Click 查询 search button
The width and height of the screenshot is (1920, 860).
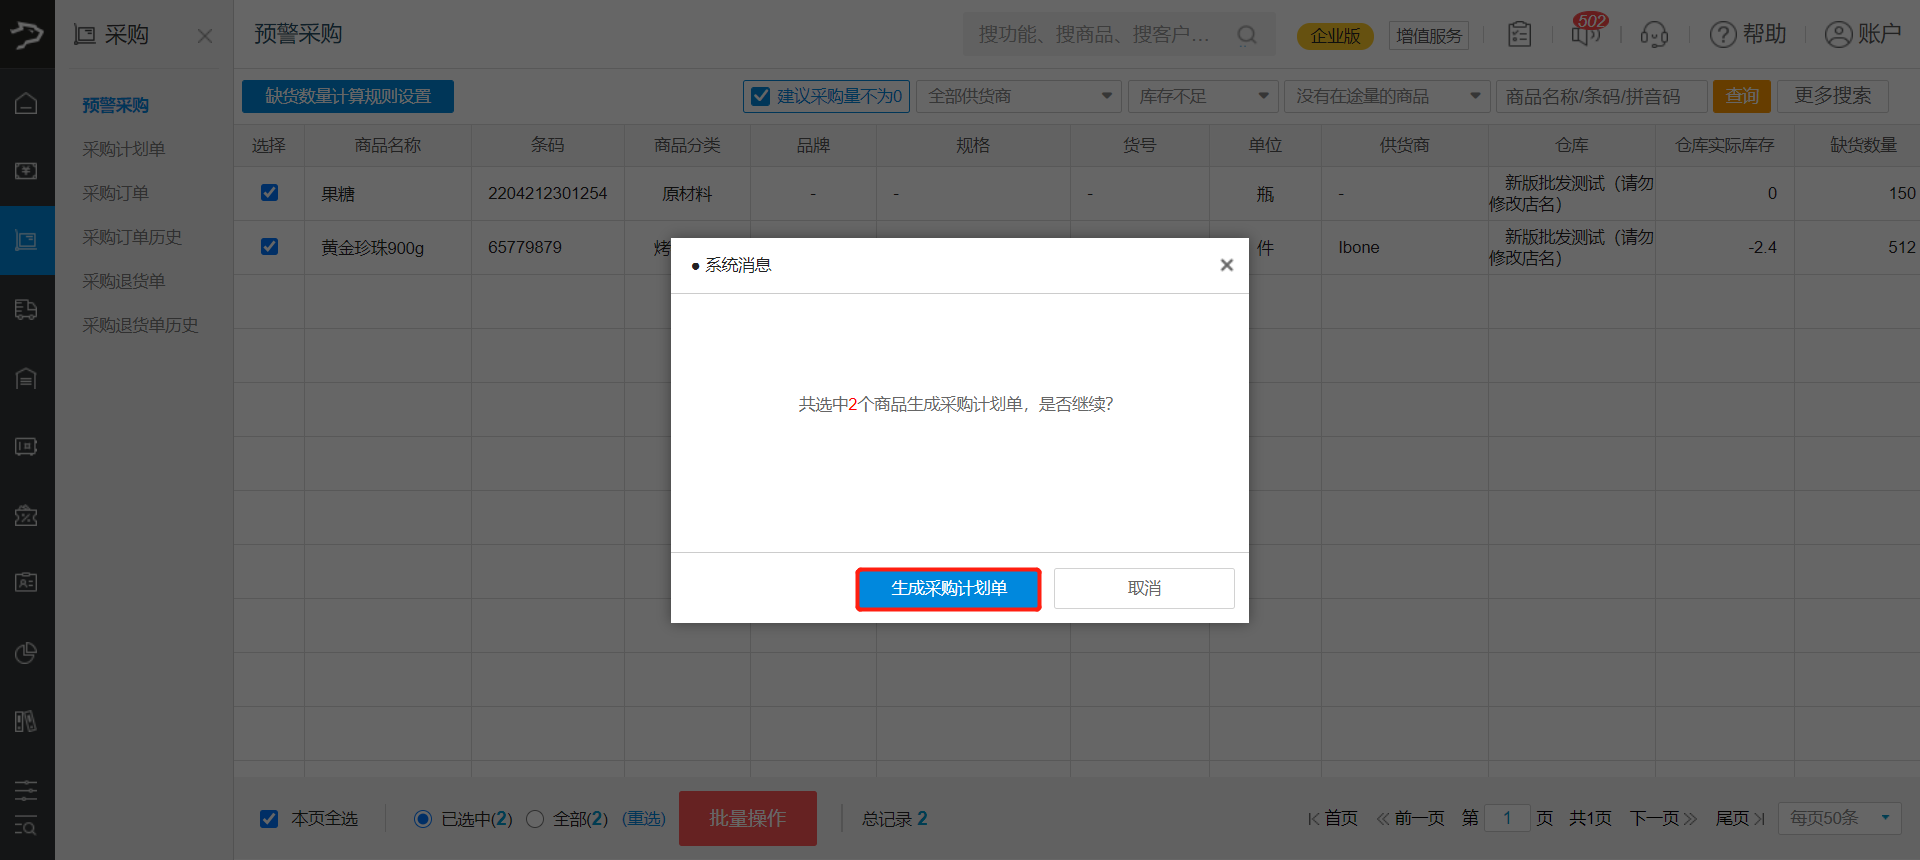(x=1742, y=96)
